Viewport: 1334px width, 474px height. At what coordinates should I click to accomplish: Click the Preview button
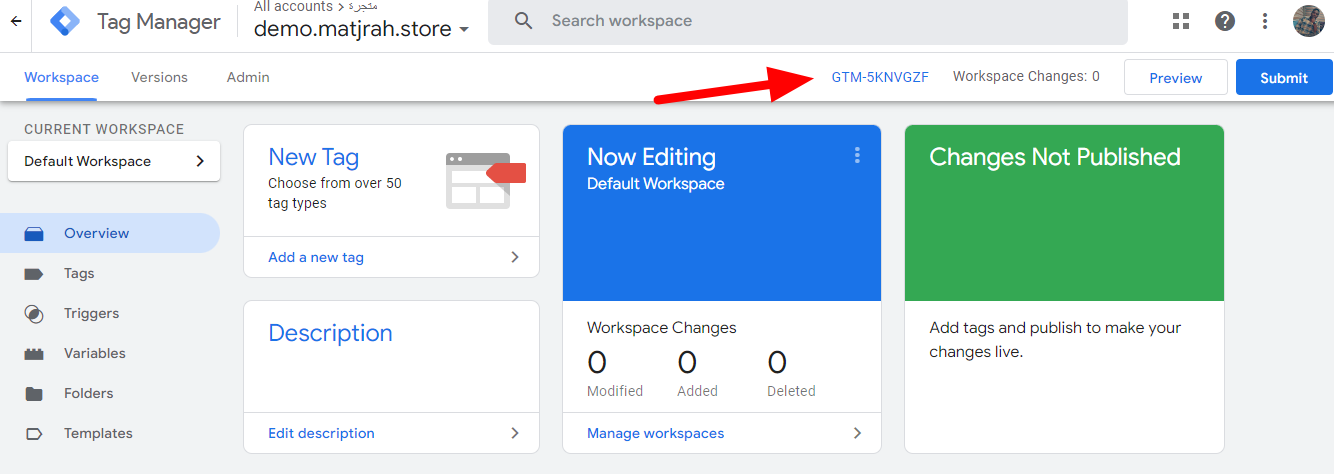[1176, 77]
